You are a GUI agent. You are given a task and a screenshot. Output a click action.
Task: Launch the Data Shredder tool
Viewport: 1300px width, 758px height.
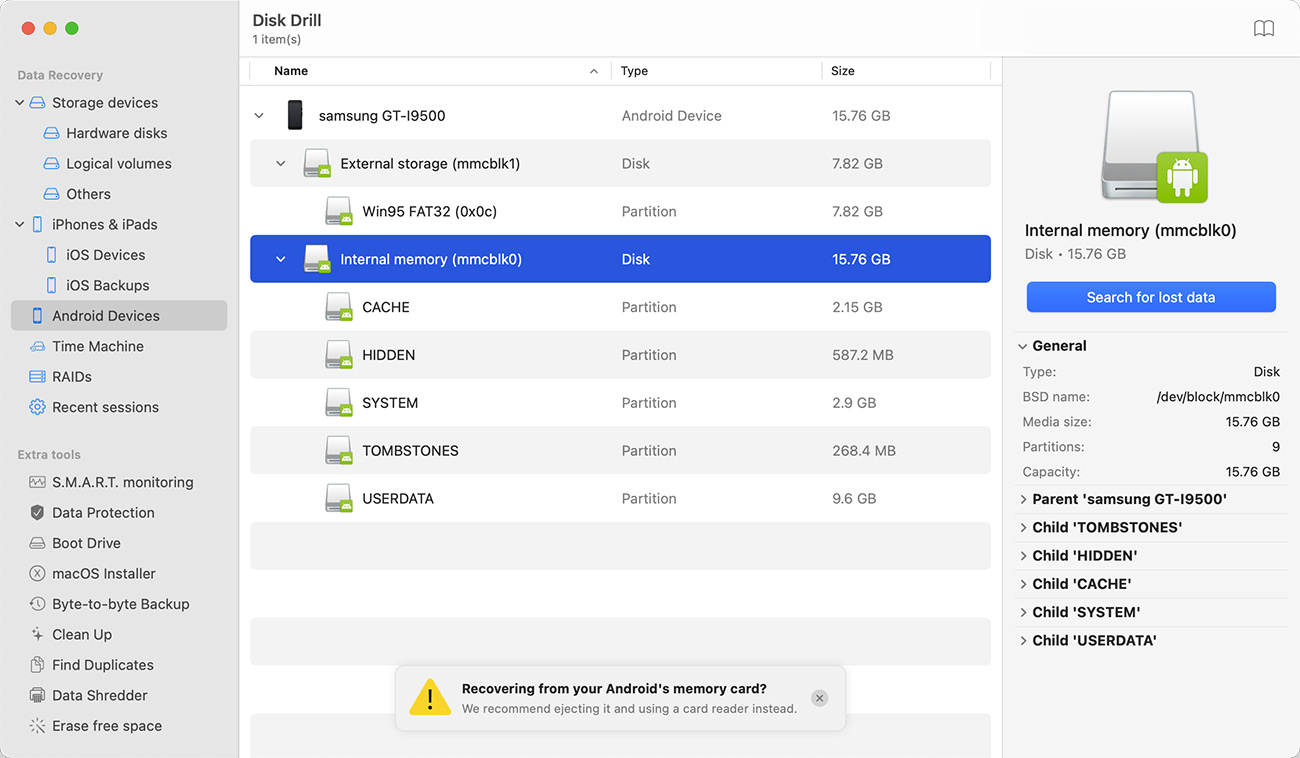pos(101,694)
